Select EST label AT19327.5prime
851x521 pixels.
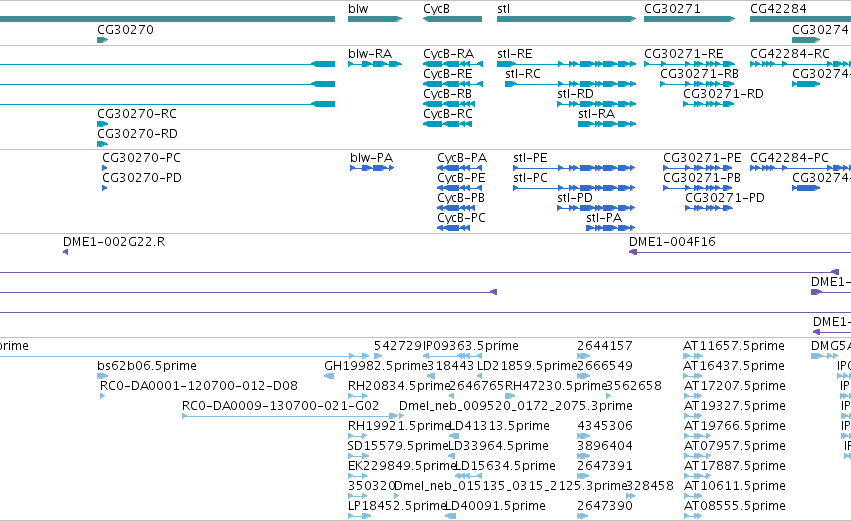click(734, 406)
